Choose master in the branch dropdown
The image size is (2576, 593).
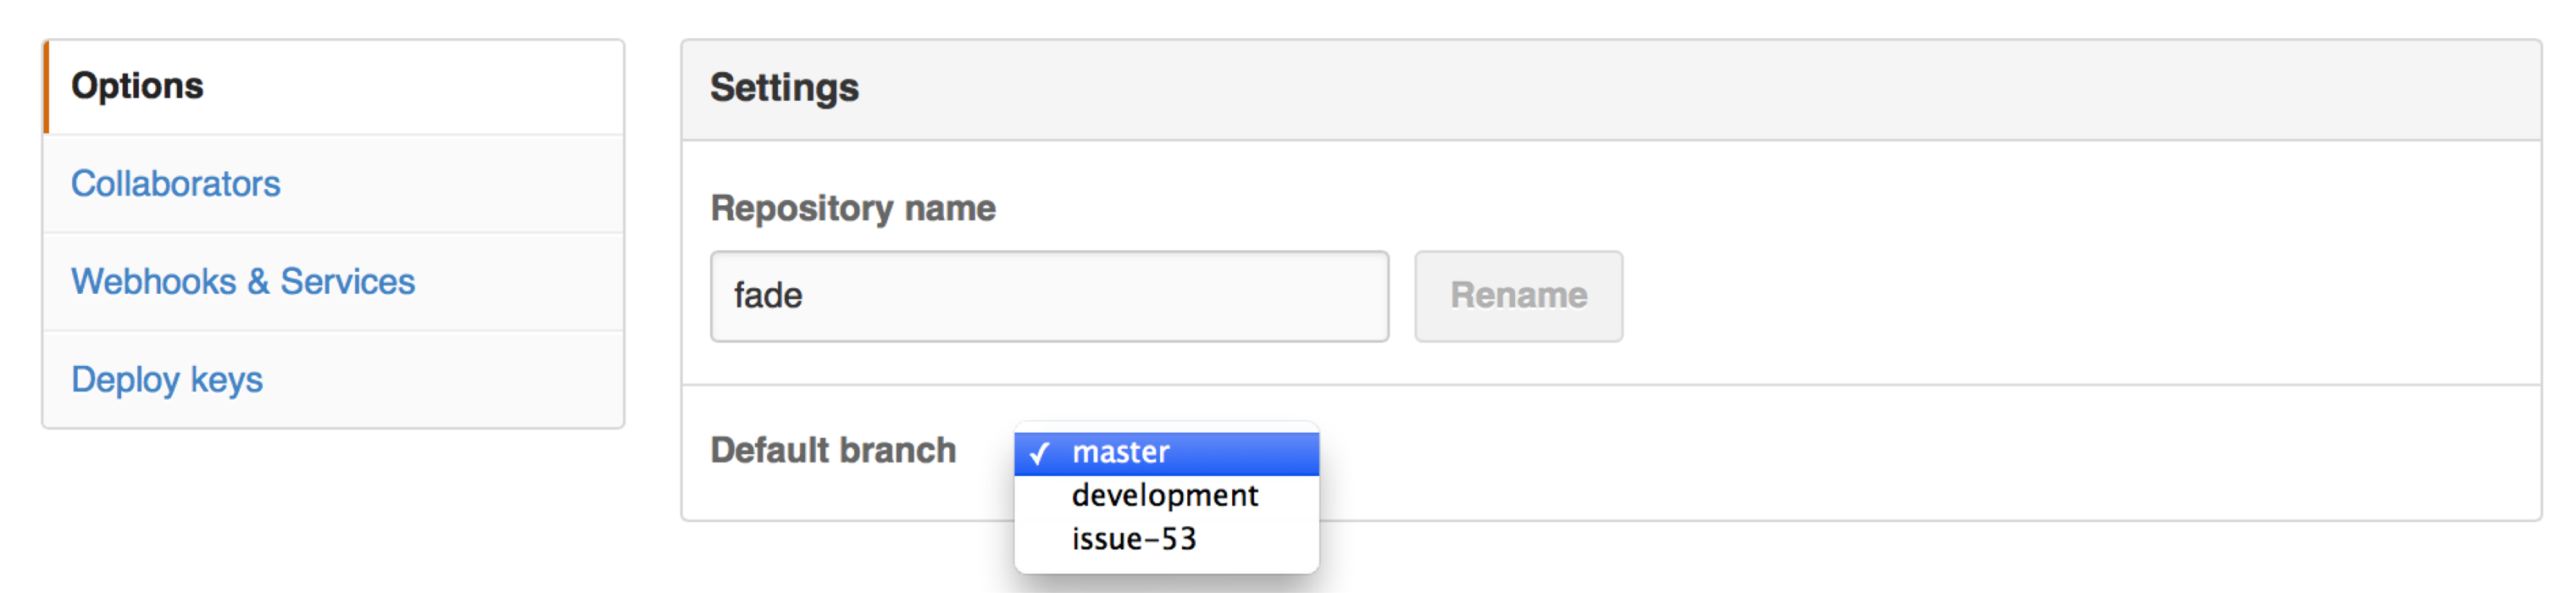point(1120,453)
